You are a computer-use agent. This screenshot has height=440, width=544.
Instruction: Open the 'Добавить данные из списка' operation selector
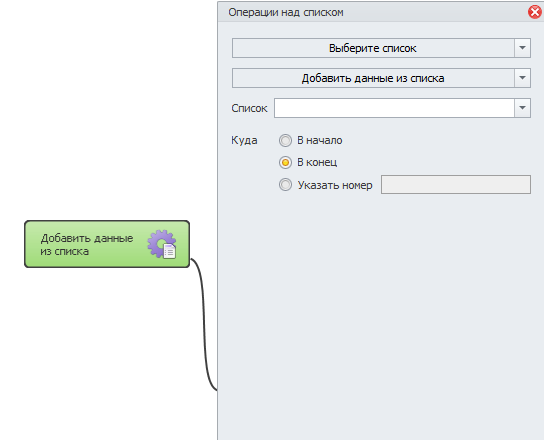pos(373,78)
